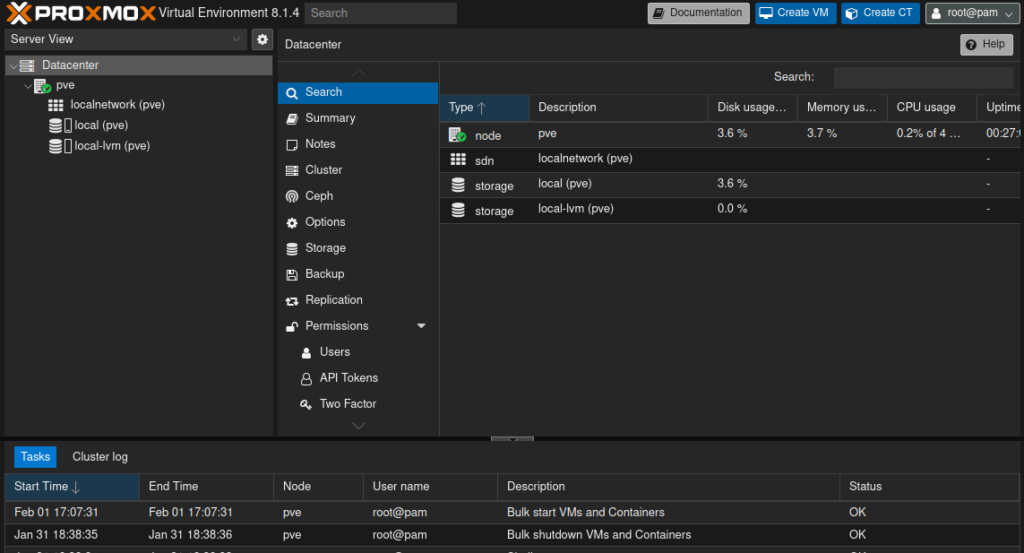Viewport: 1024px width, 553px height.
Task: Click 'Feb 01 17:07:31' start time cell
Action: pyautogui.click(x=72, y=513)
